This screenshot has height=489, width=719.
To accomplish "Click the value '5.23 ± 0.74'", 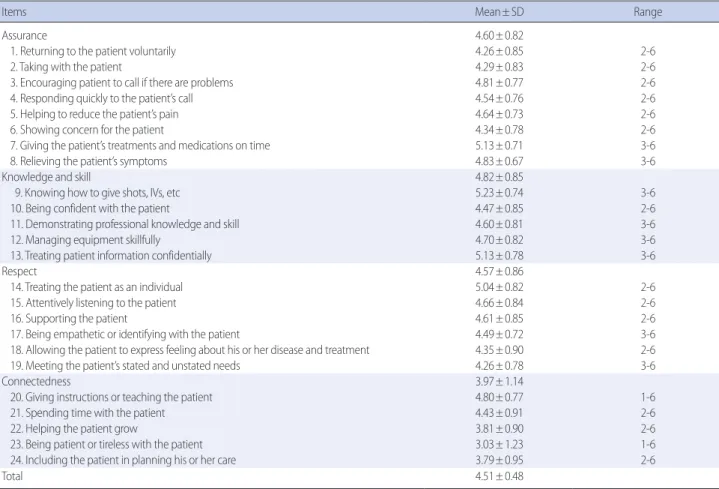I will pyautogui.click(x=499, y=193).
